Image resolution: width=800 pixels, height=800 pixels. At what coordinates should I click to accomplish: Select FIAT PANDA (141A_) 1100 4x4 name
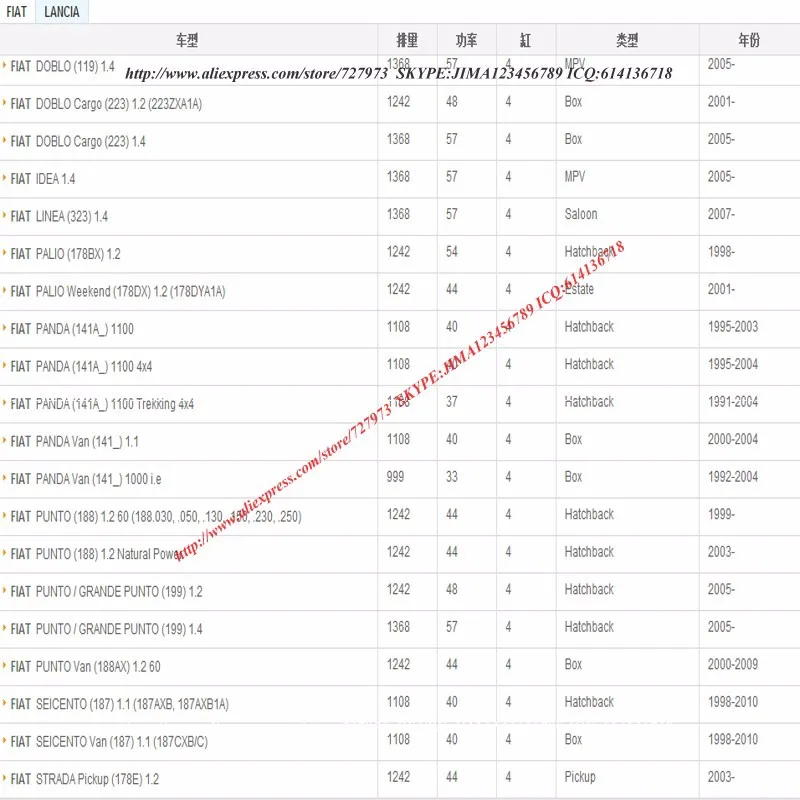point(81,366)
